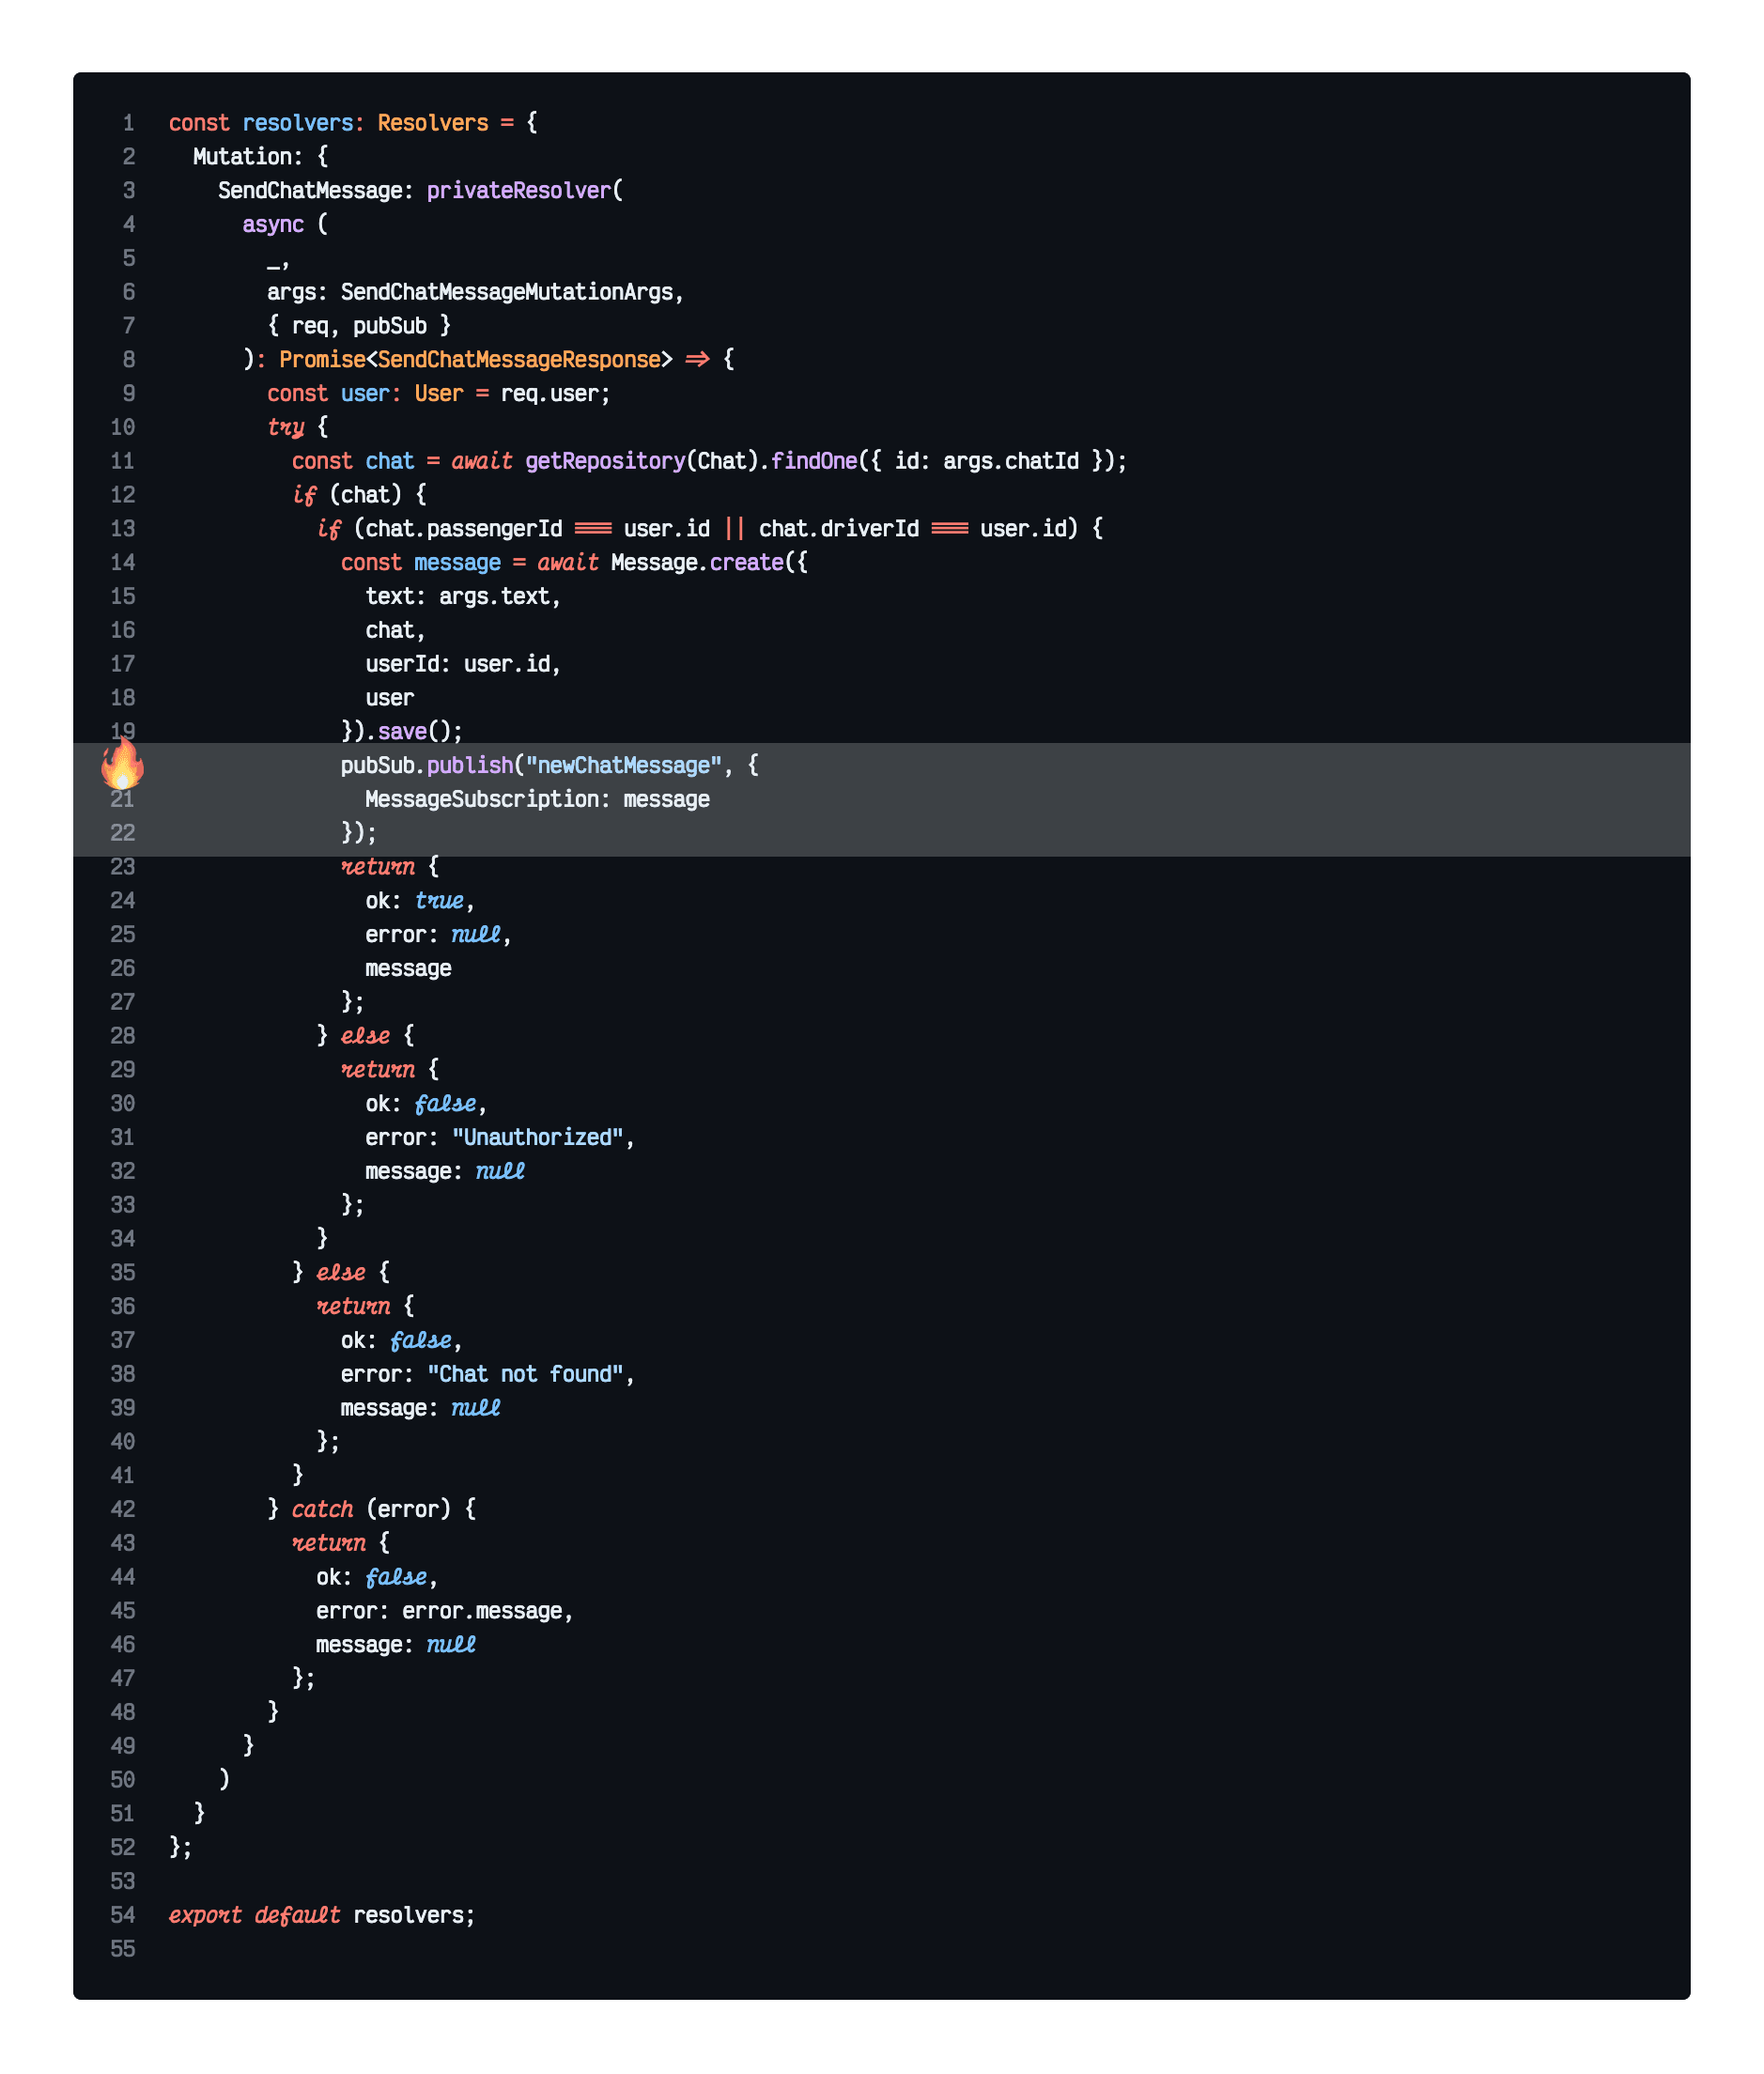This screenshot has width=1764, height=2074.
Task: Click 'pubSub' in the destructured context
Action: (x=390, y=326)
